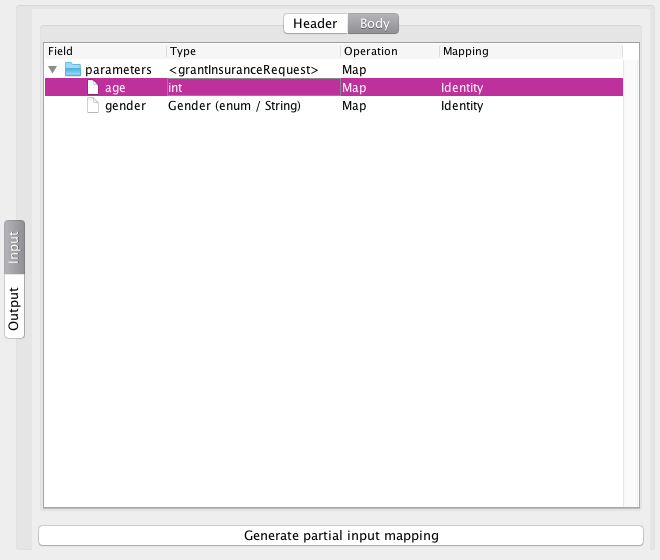The height and width of the screenshot is (560, 660).
Task: Click the Operation column header
Action: (x=390, y=51)
